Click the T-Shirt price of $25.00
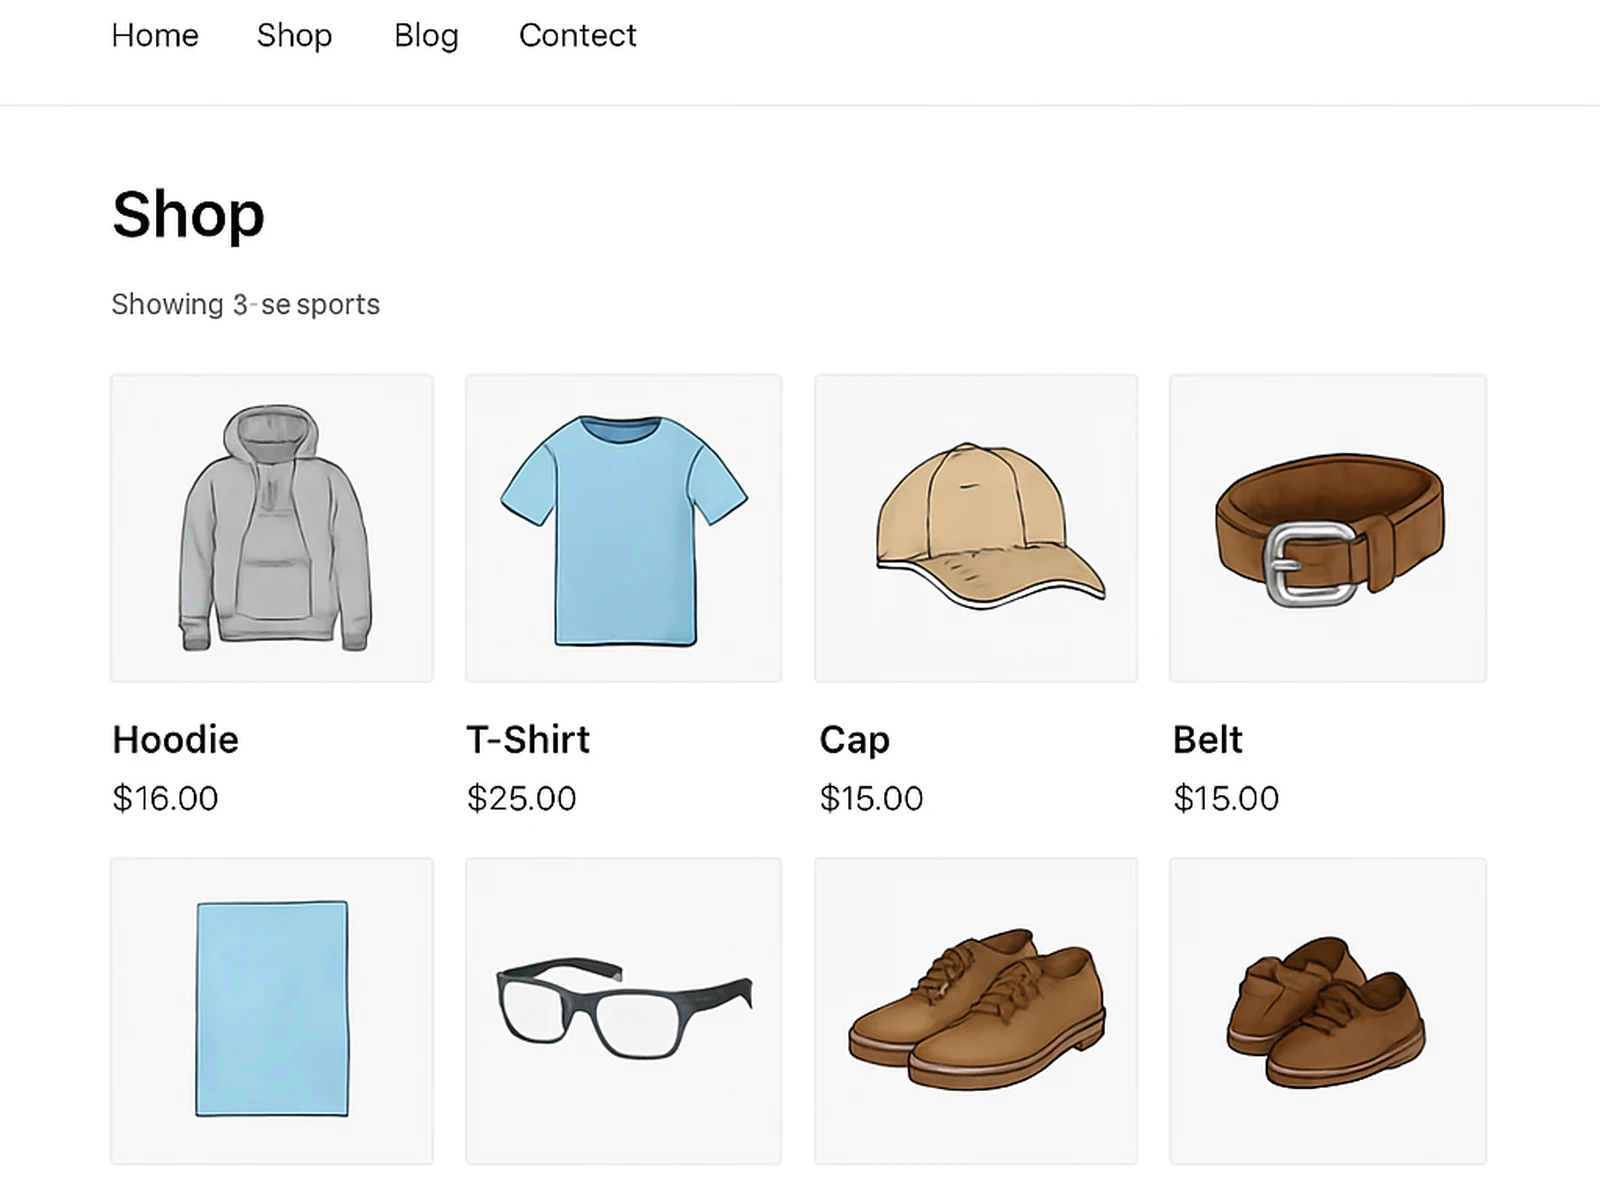Image resolution: width=1600 pixels, height=1200 pixels. 521,798
